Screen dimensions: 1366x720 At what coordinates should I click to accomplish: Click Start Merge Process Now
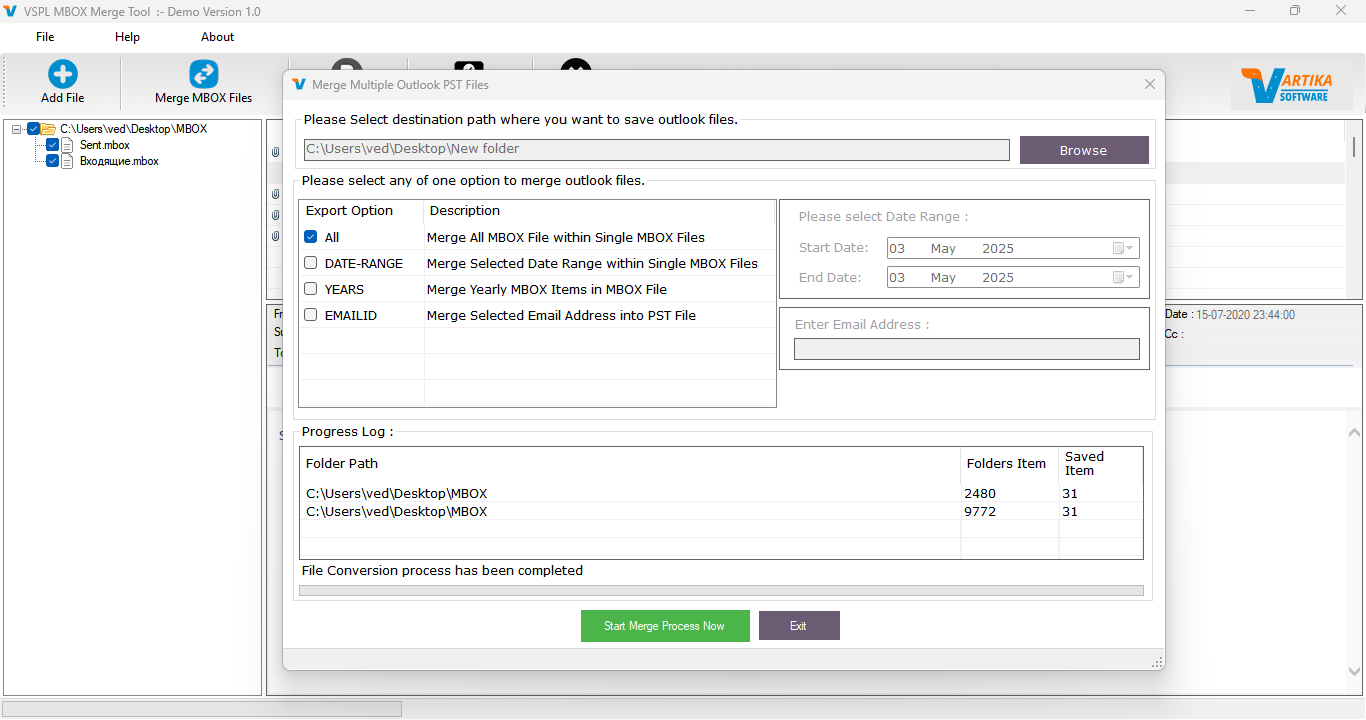click(665, 626)
